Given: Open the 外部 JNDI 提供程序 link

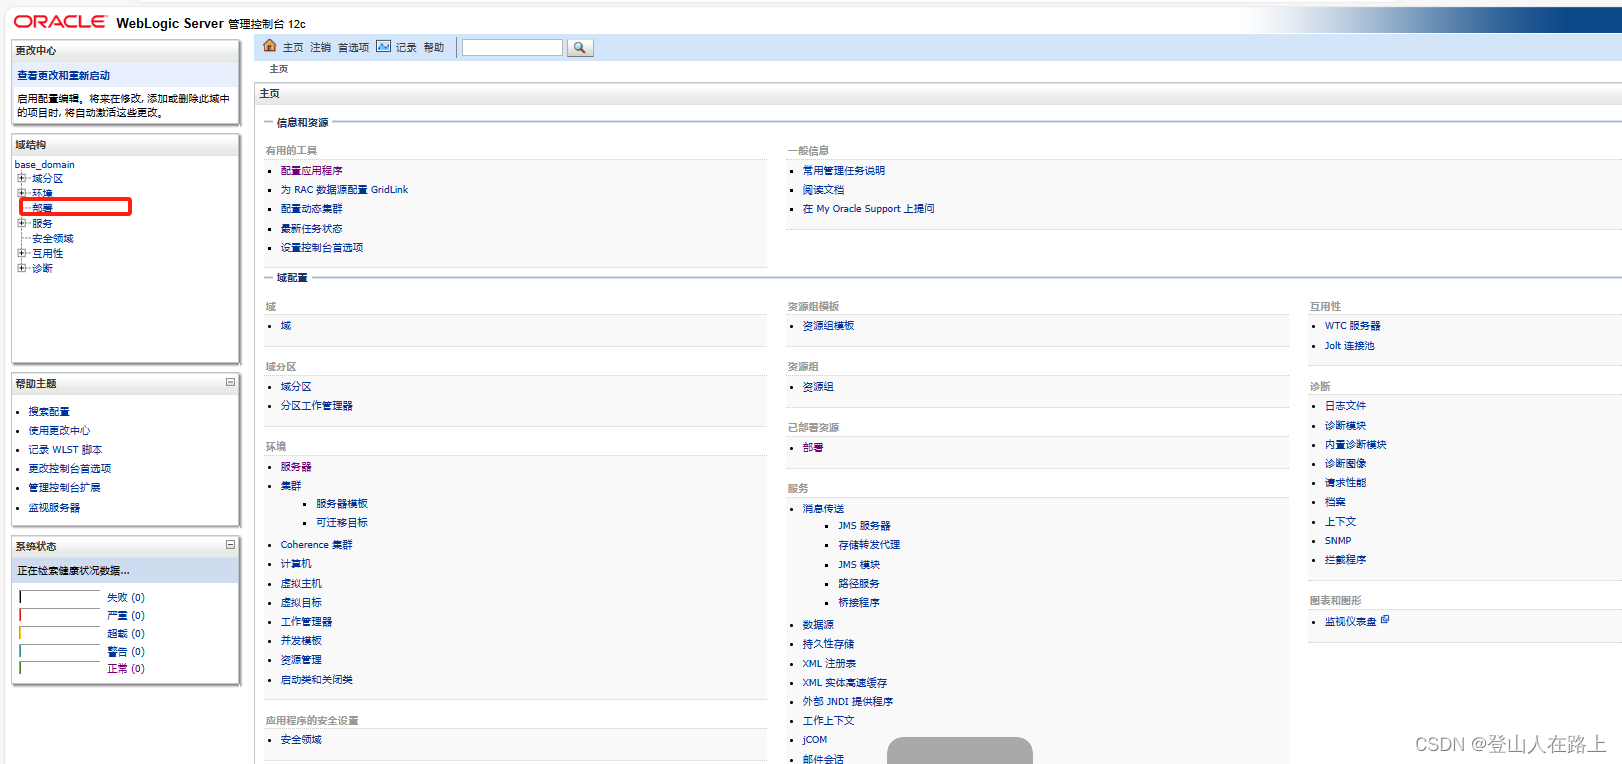Looking at the screenshot, I should (x=848, y=701).
